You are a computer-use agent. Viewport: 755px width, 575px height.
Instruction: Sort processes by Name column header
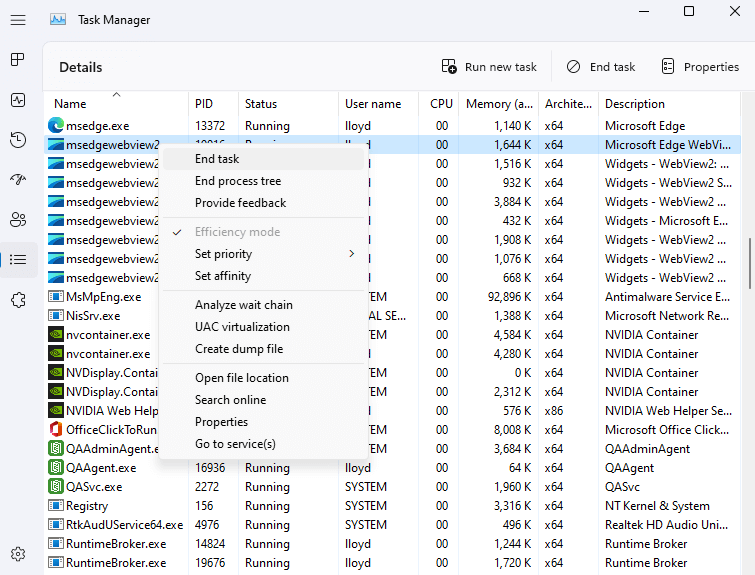70,104
